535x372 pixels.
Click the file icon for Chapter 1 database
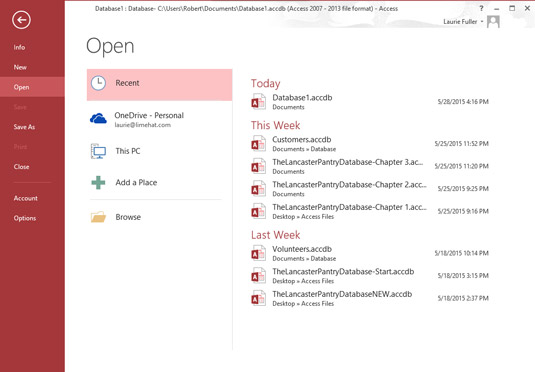pos(258,211)
